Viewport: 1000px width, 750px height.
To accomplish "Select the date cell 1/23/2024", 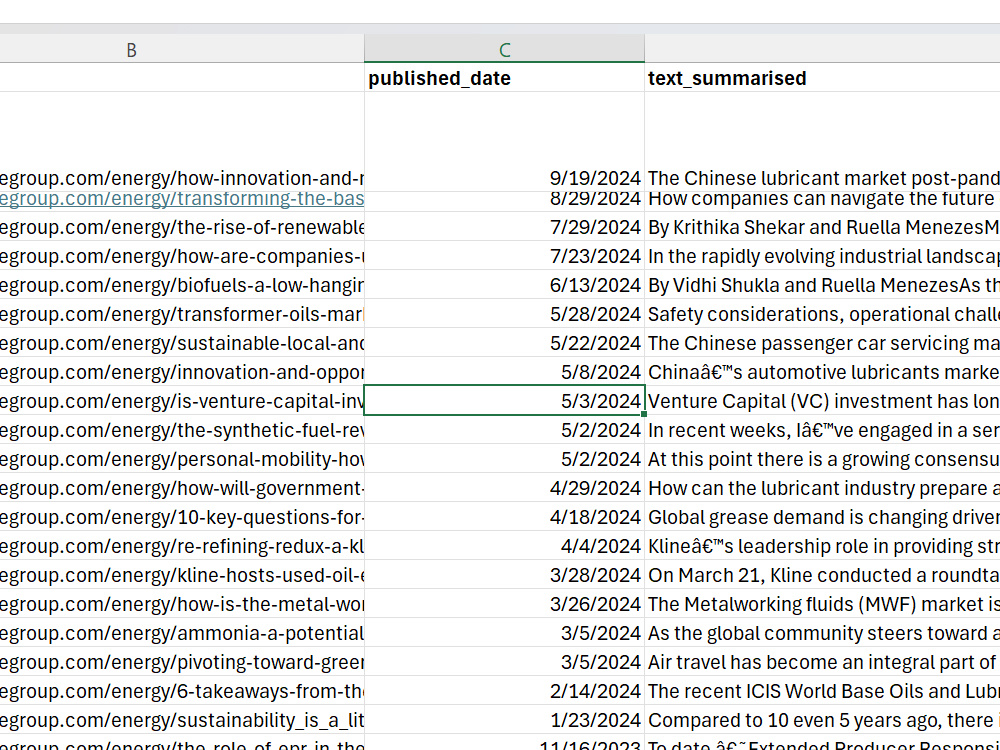I will [x=504, y=720].
